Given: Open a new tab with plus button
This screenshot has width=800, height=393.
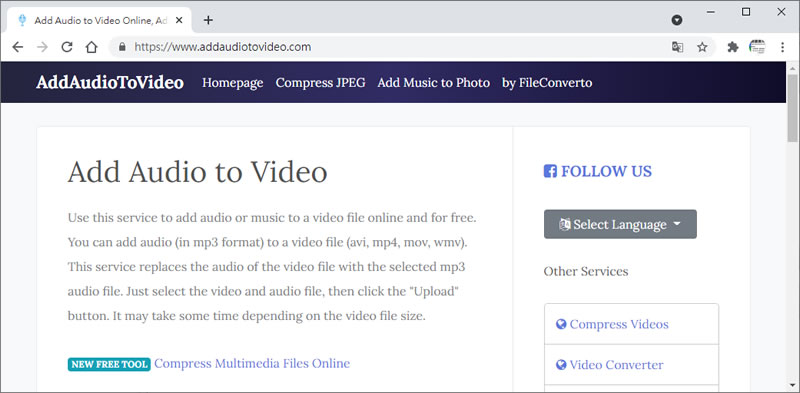Looking at the screenshot, I should pos(208,20).
